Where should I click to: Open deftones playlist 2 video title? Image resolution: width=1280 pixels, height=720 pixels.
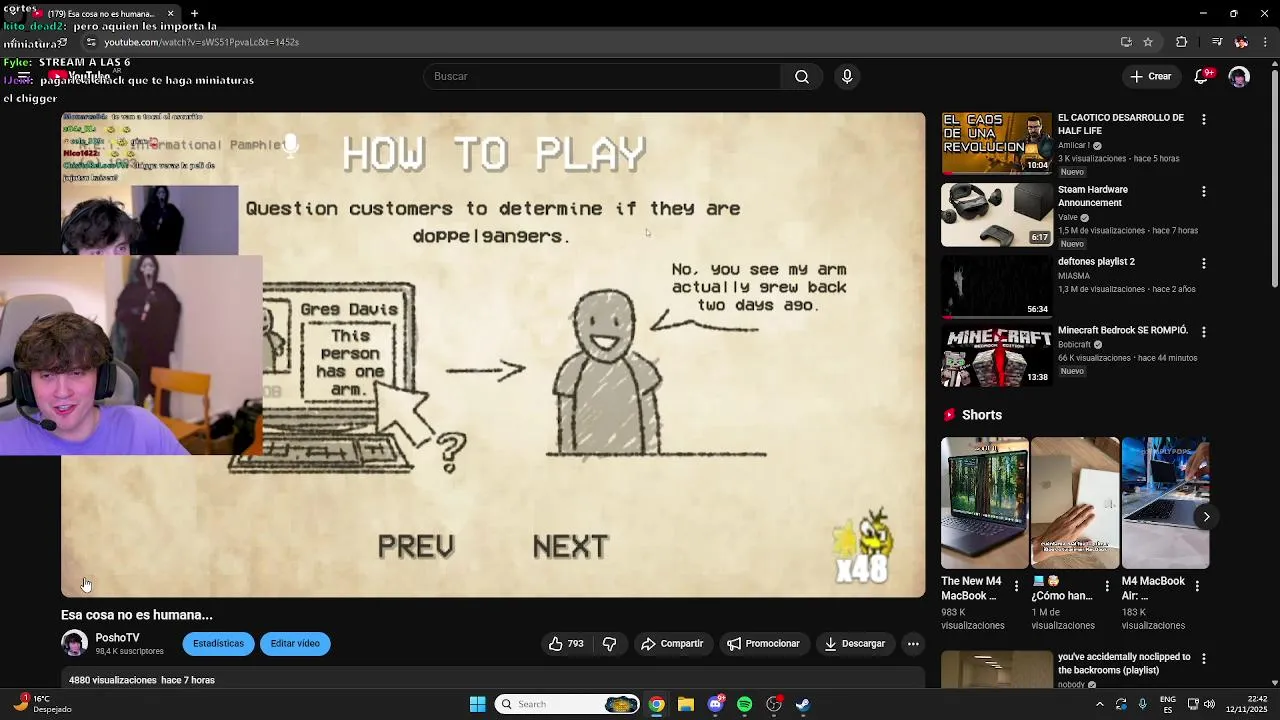(1096, 262)
